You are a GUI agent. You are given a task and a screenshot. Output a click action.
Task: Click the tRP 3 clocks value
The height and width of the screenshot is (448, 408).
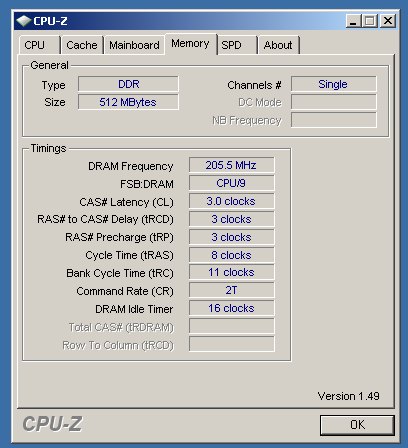coord(232,237)
